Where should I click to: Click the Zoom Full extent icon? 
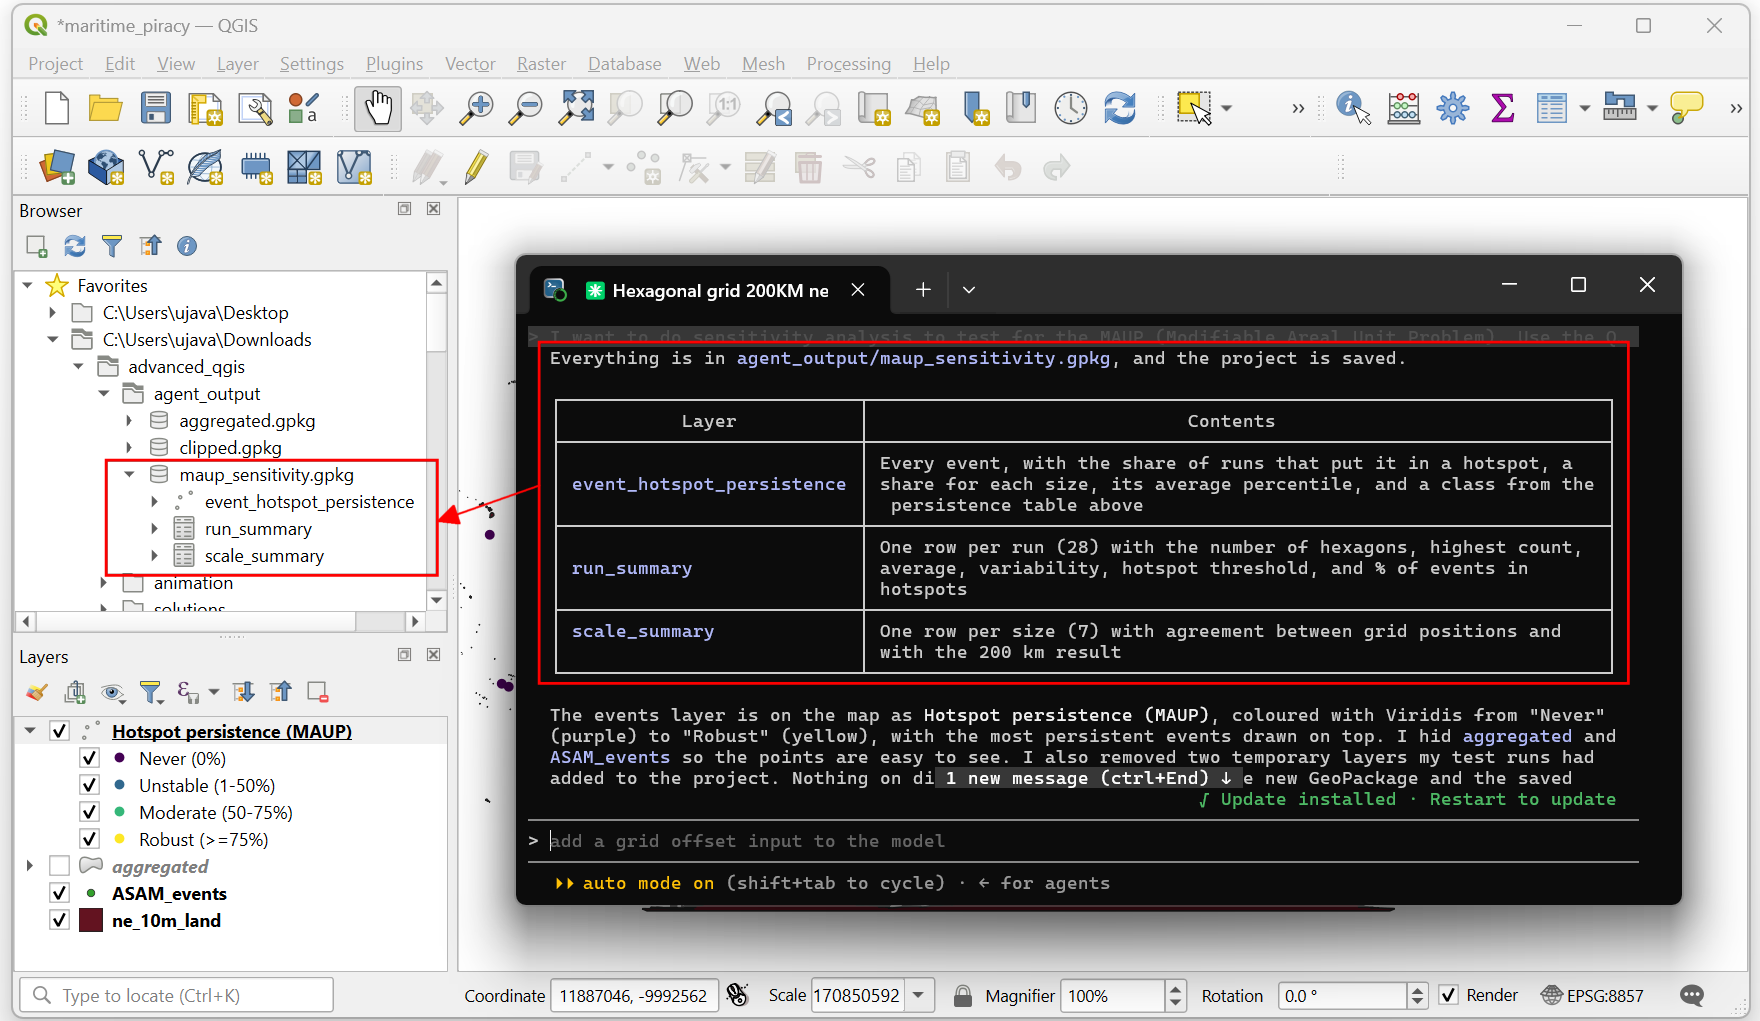click(x=576, y=108)
